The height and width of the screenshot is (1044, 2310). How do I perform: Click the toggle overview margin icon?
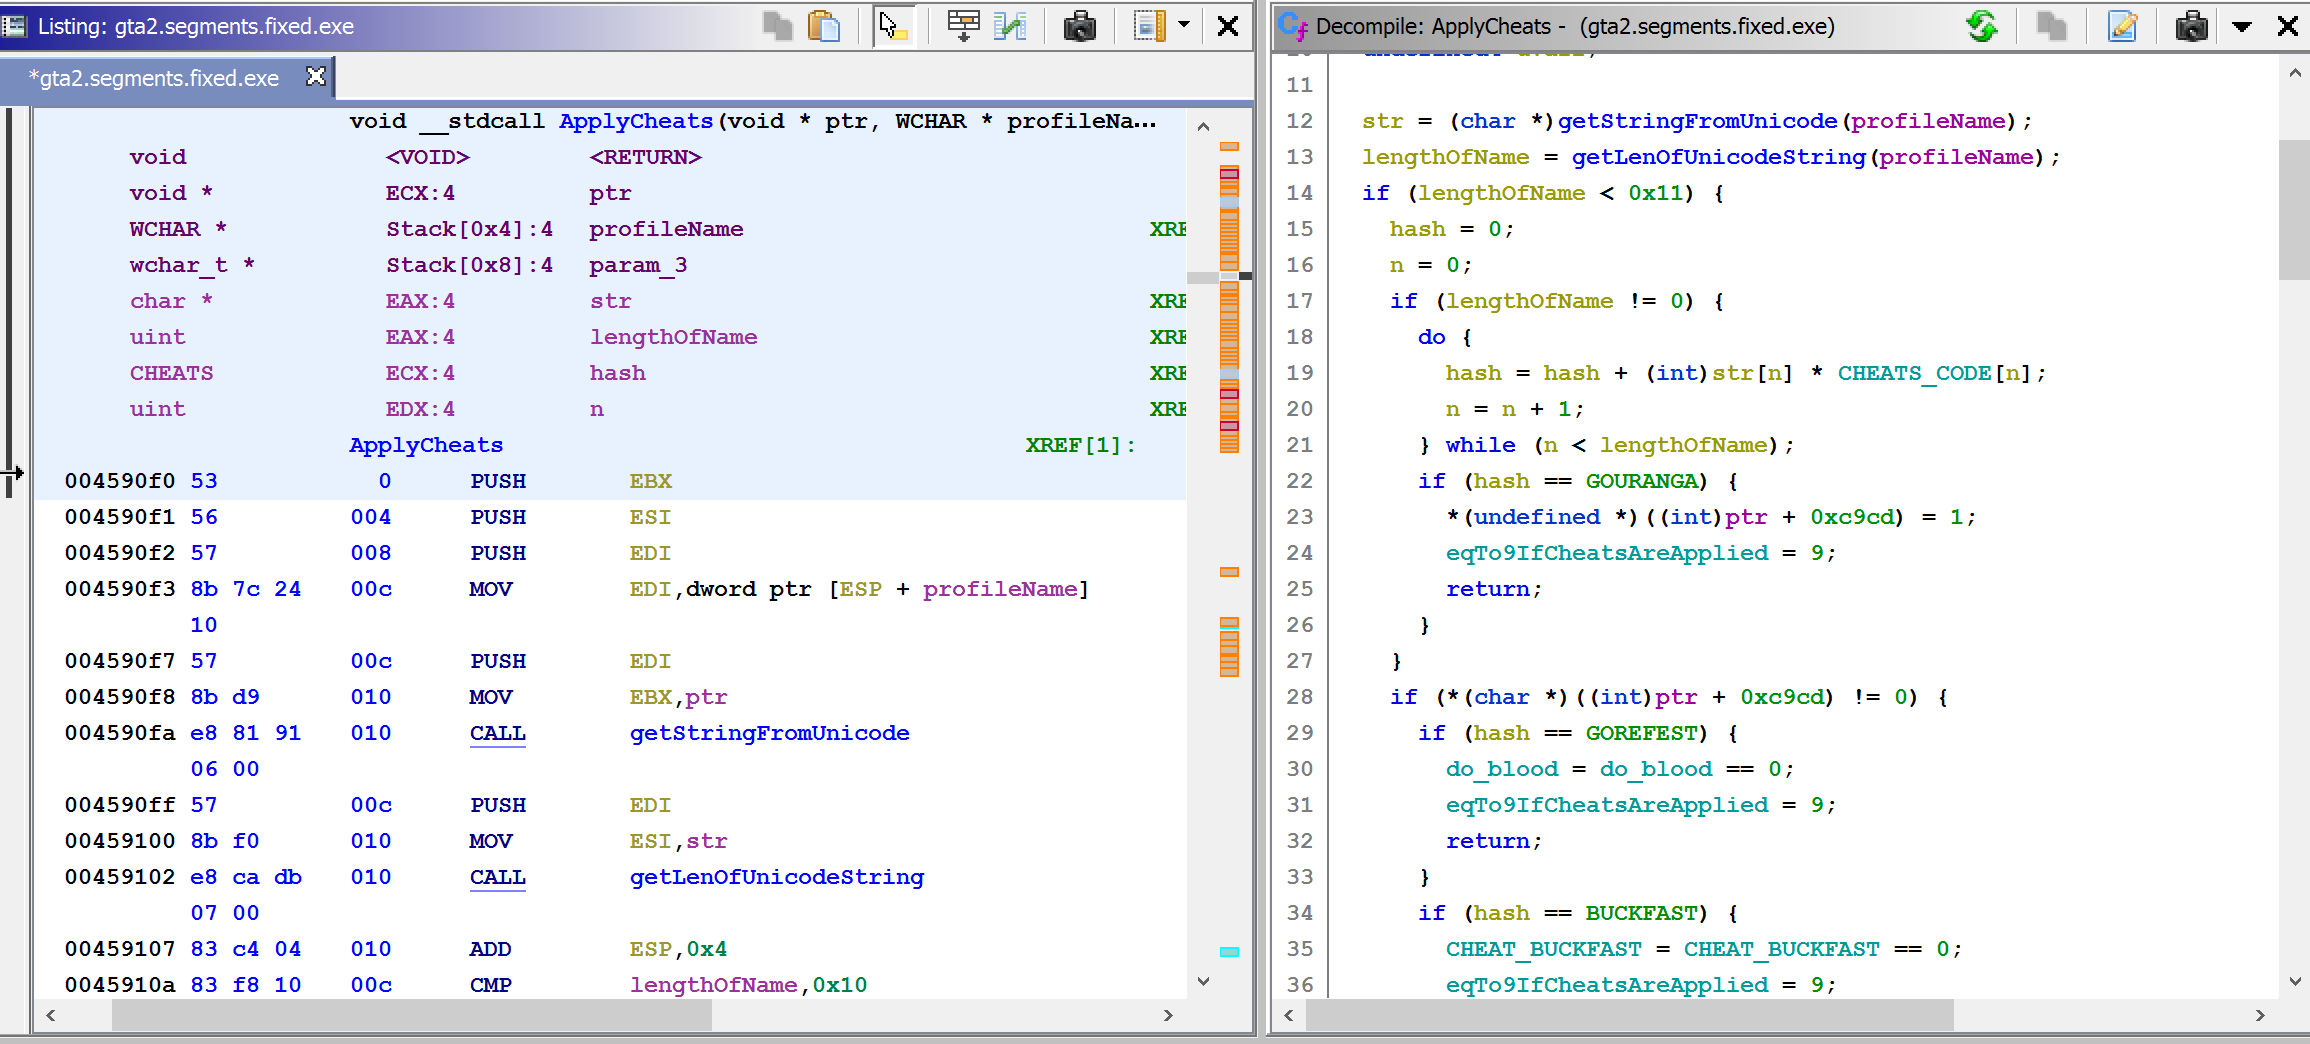tap(1149, 26)
